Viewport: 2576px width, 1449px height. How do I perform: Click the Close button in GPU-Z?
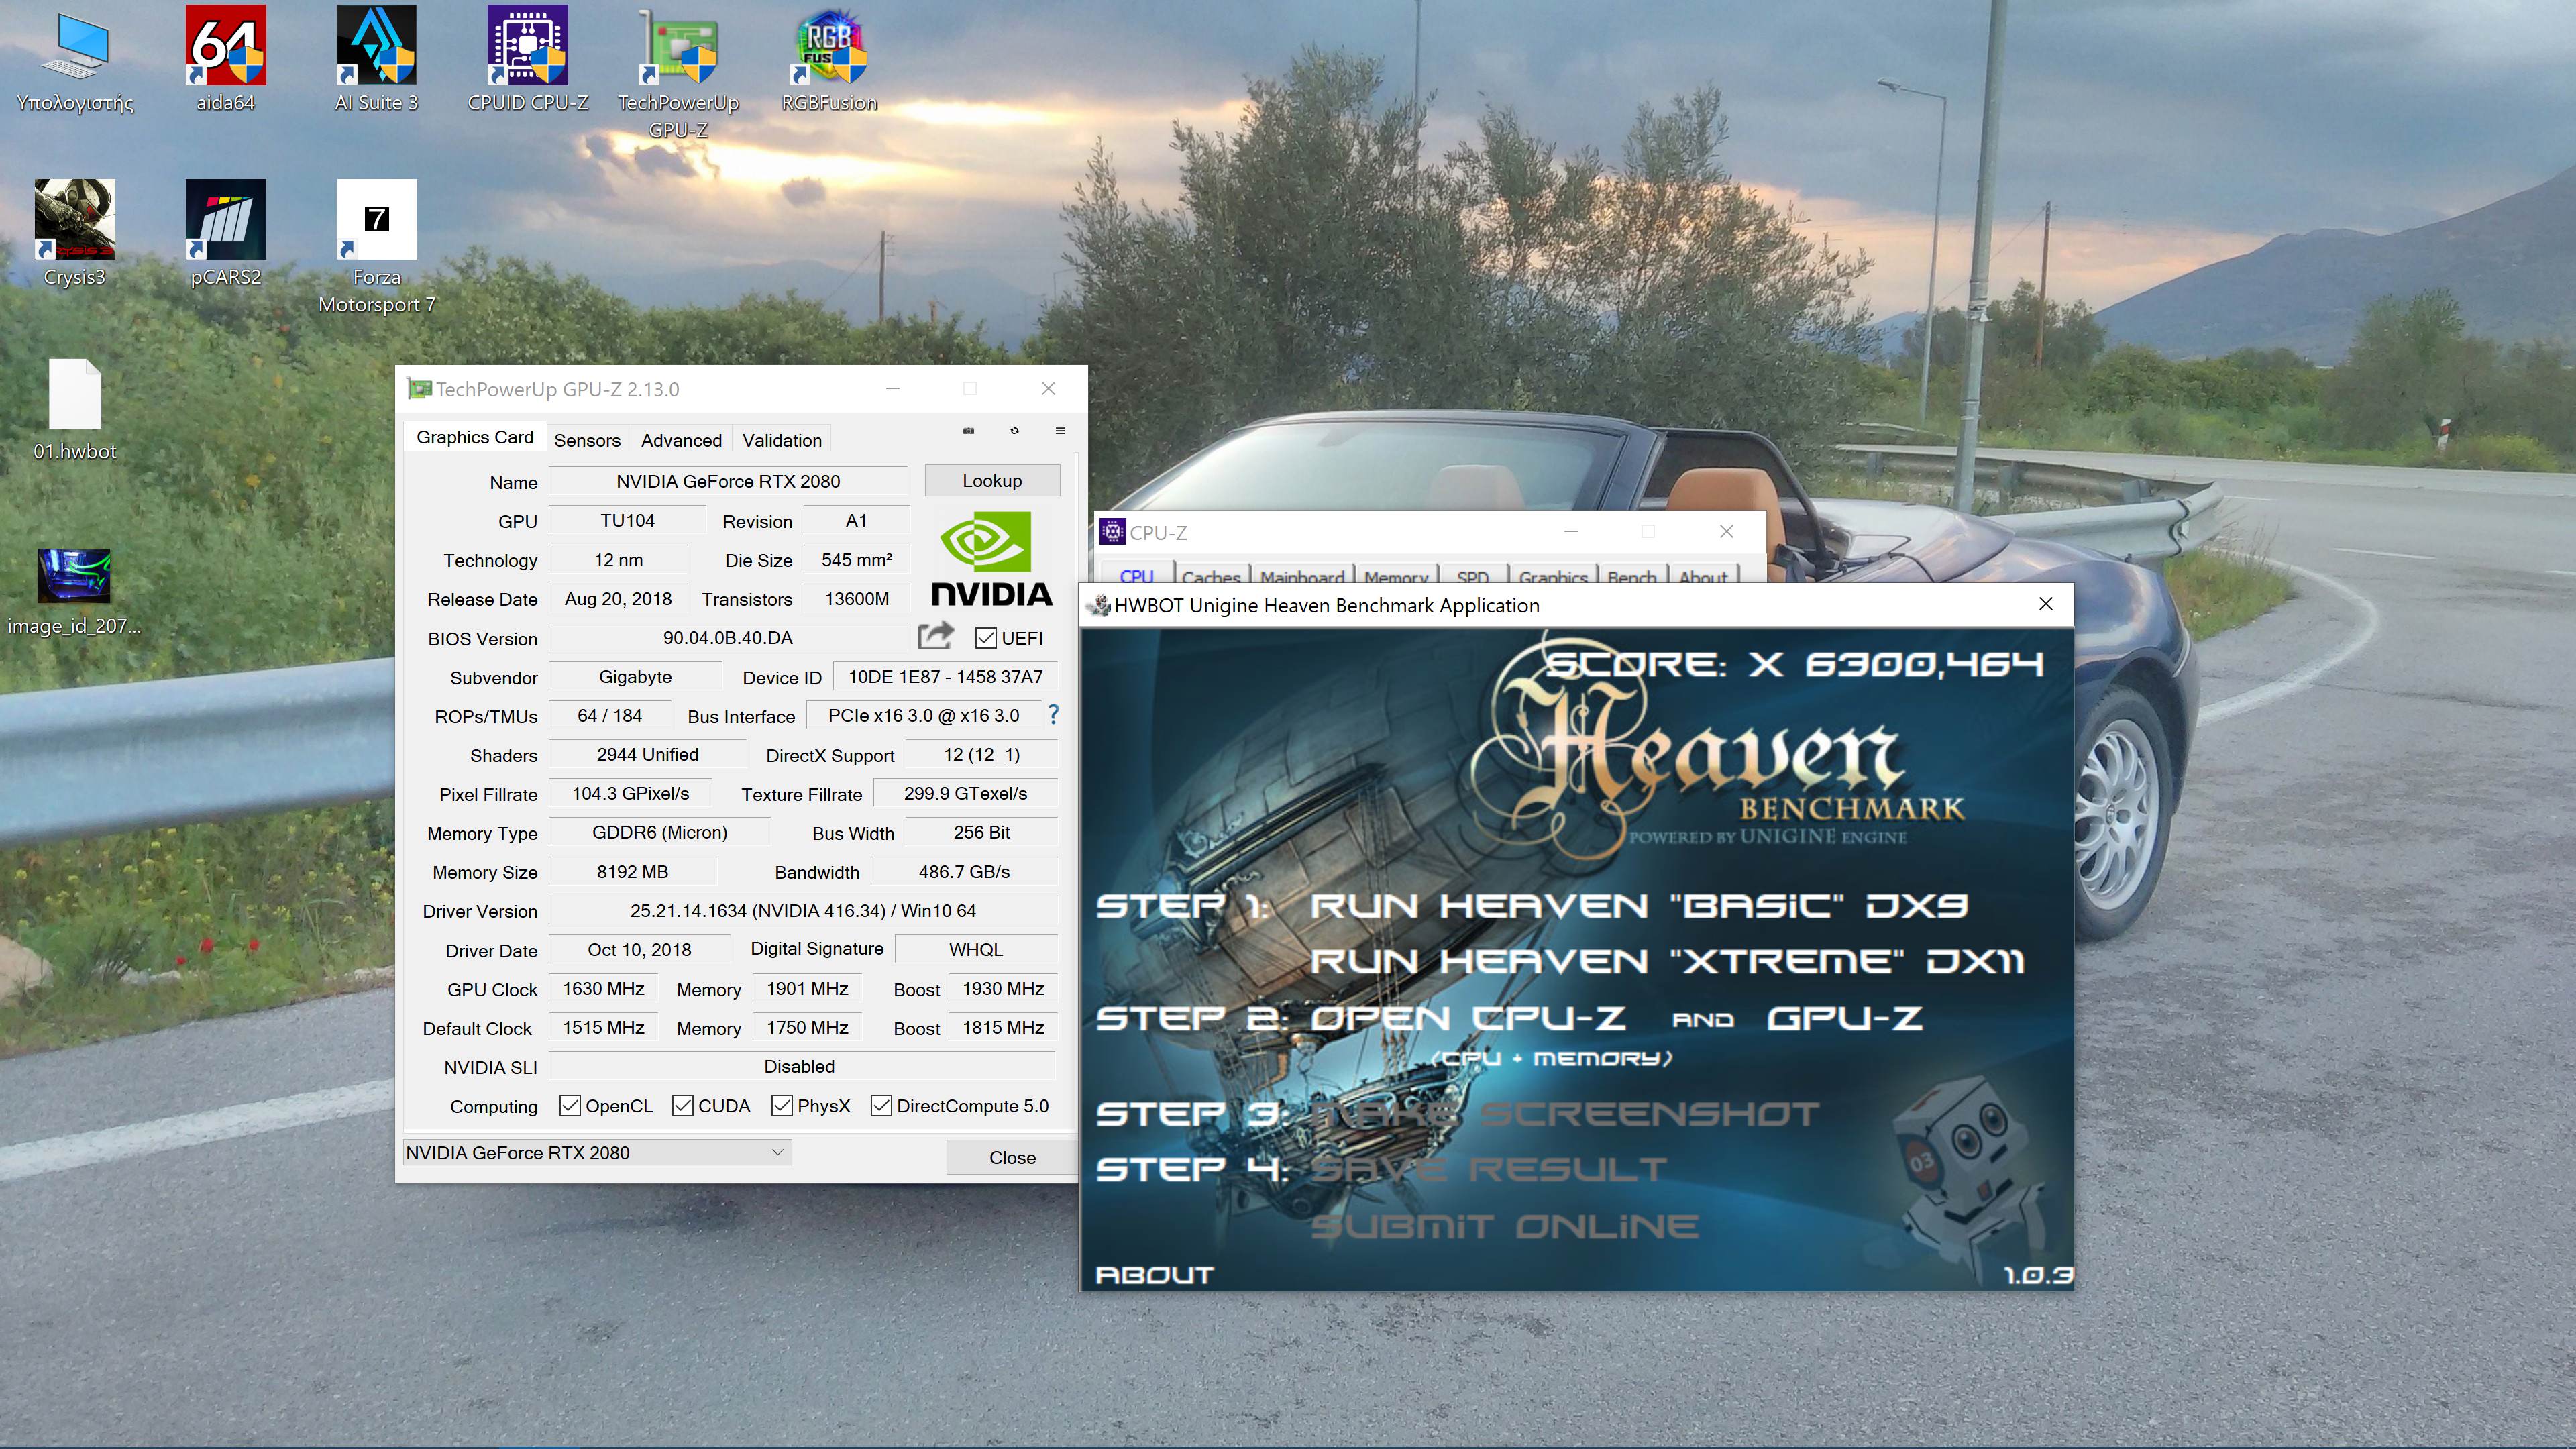click(1012, 1157)
